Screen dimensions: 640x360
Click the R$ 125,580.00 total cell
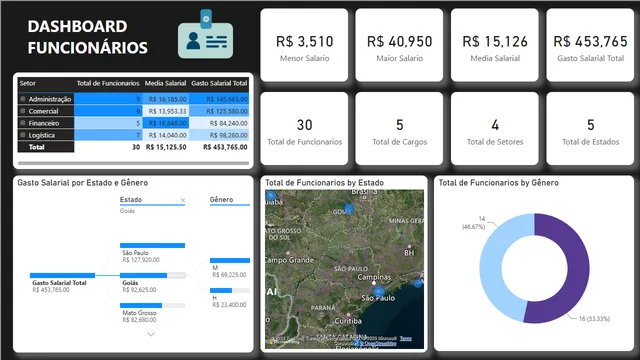[219, 111]
